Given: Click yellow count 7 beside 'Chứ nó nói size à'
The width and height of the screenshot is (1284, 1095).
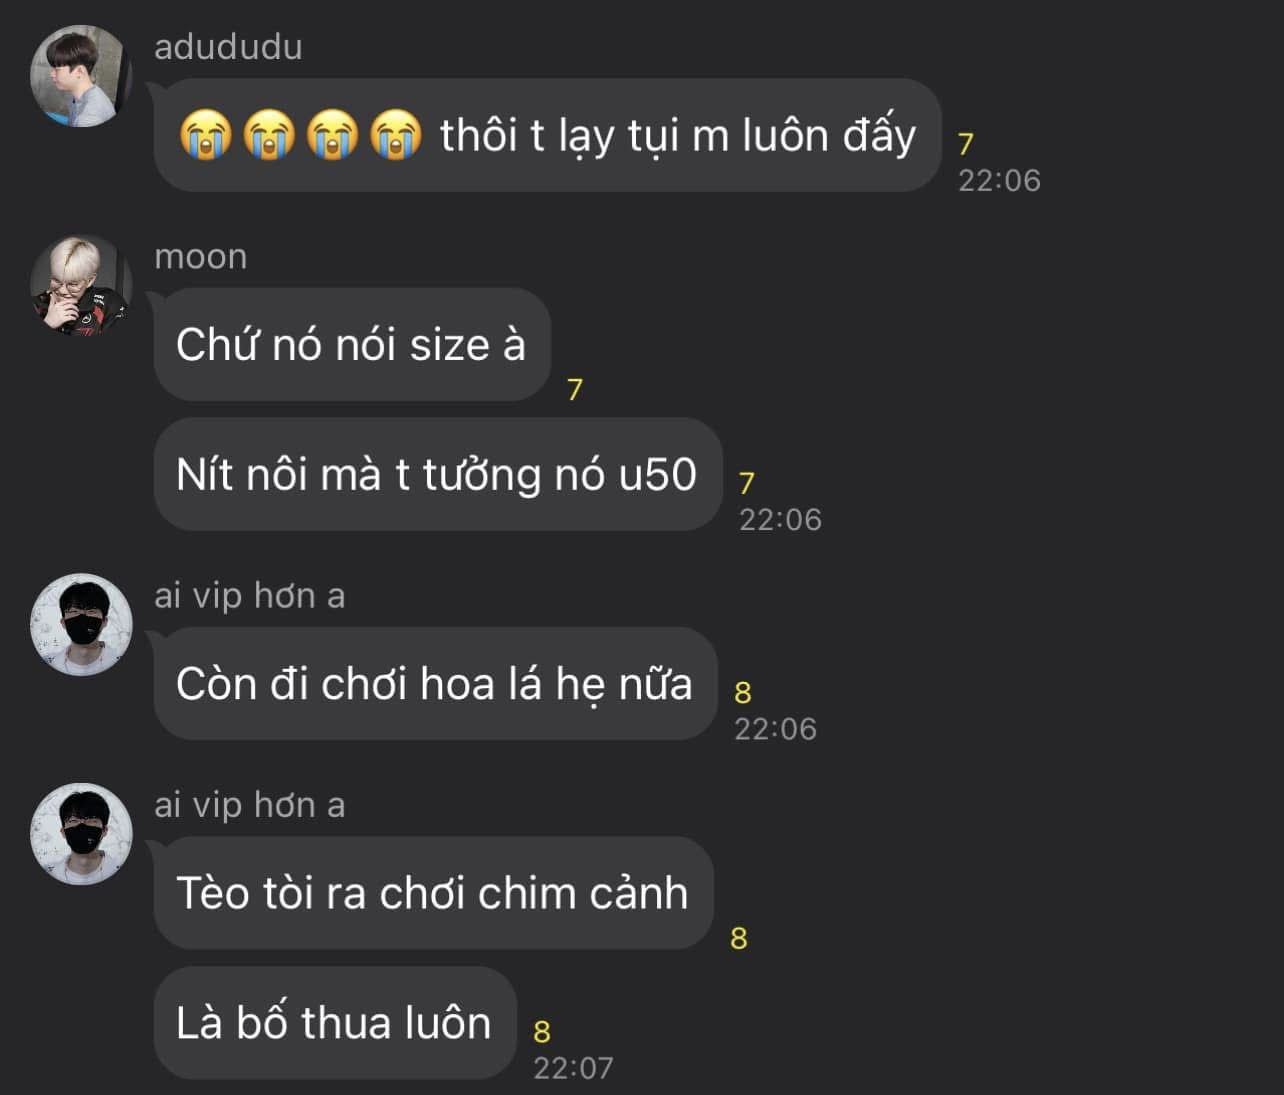Looking at the screenshot, I should [x=575, y=389].
